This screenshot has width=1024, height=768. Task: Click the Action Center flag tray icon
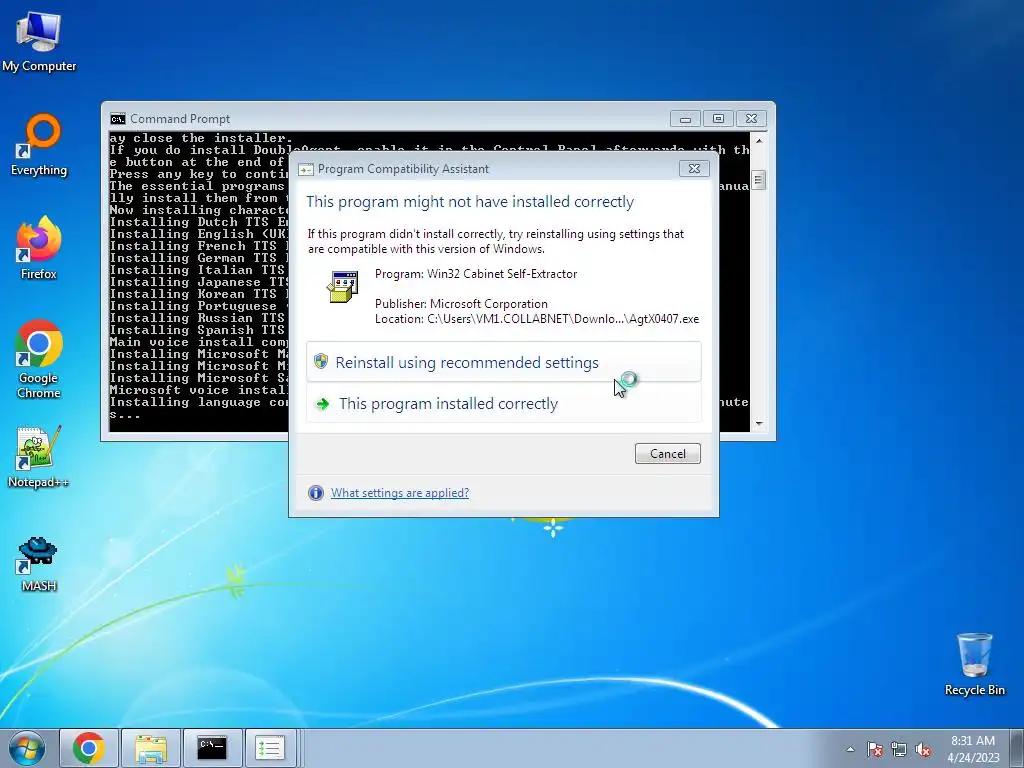click(x=875, y=750)
